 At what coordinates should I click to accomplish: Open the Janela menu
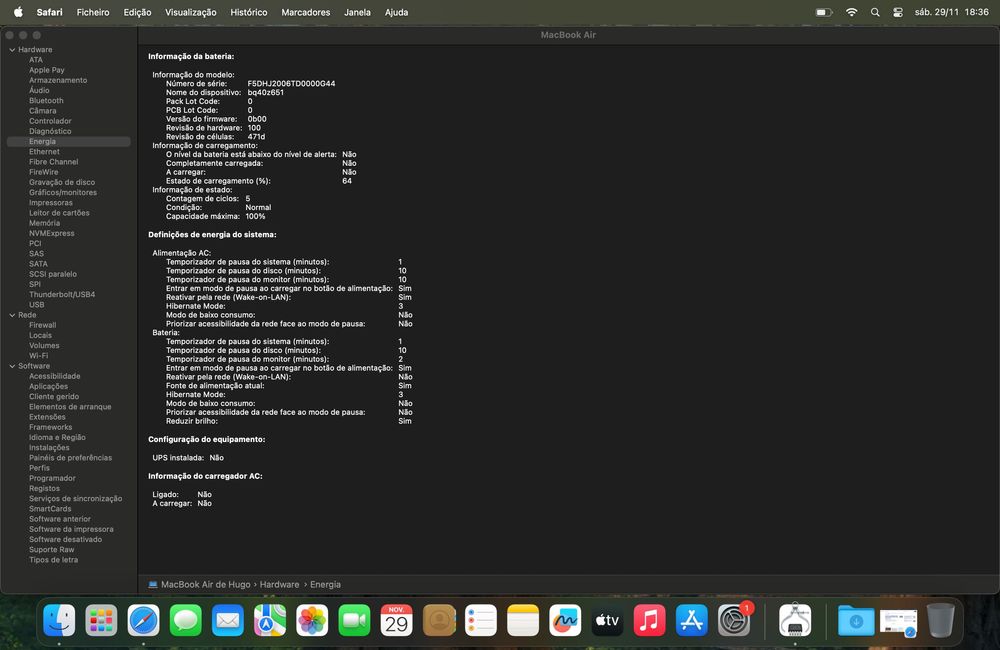357,12
